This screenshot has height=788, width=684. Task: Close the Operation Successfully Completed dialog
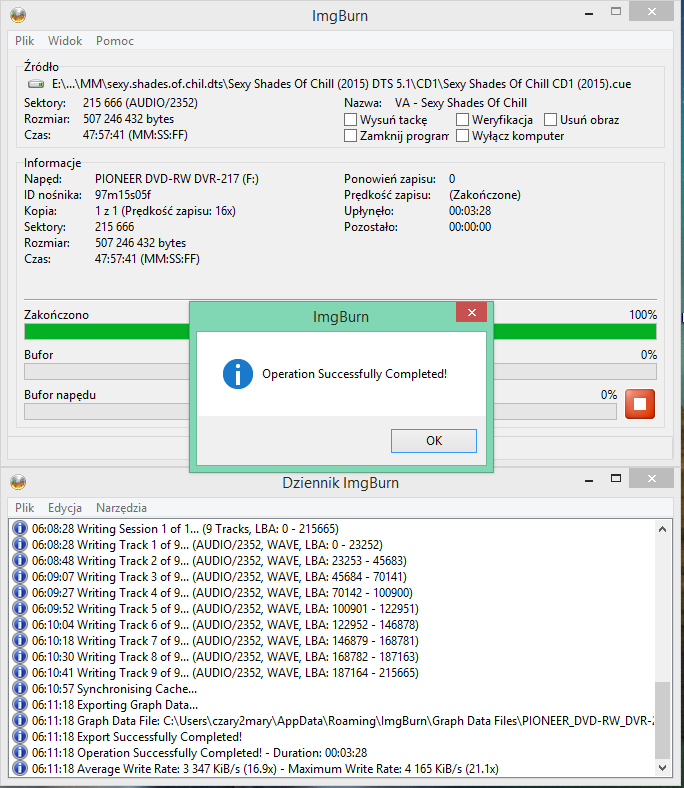[x=471, y=313]
